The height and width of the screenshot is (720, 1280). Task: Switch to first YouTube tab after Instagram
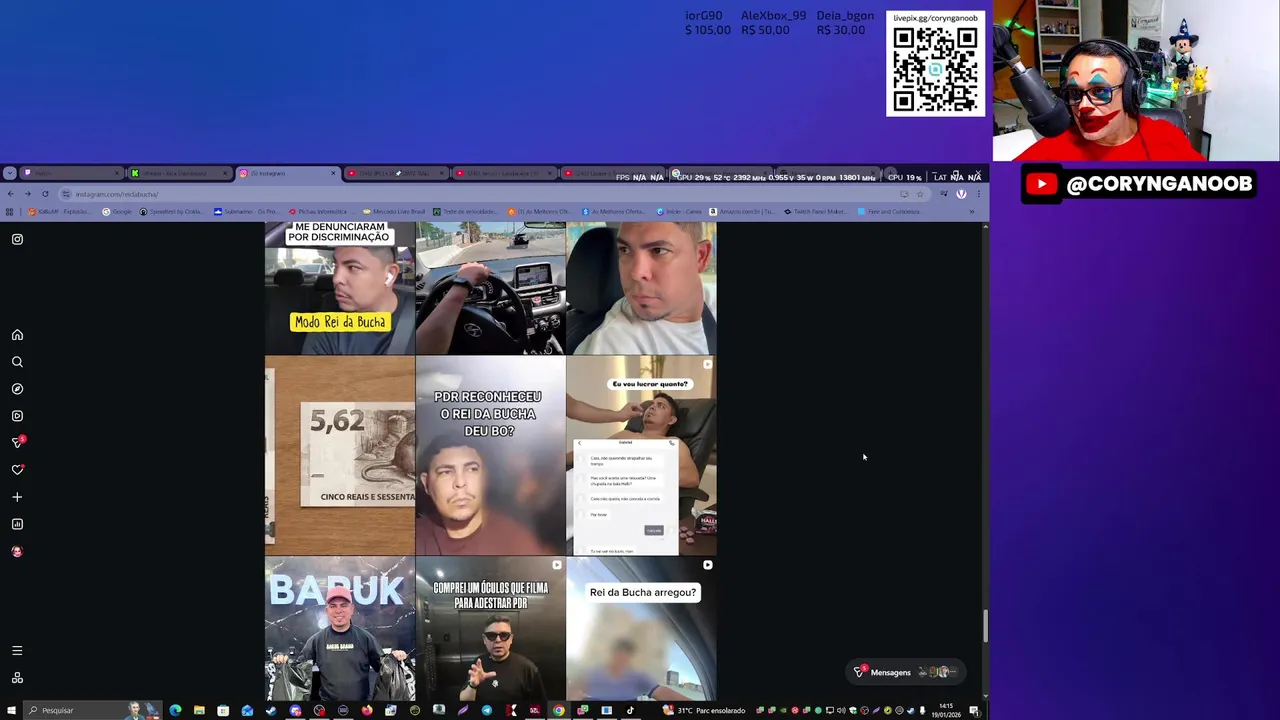tap(395, 173)
